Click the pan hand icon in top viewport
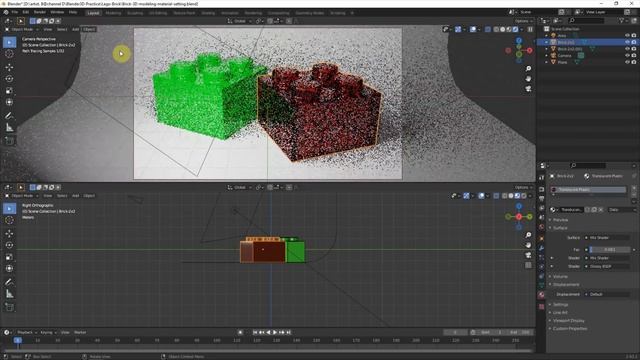The image size is (640, 360). point(528,78)
